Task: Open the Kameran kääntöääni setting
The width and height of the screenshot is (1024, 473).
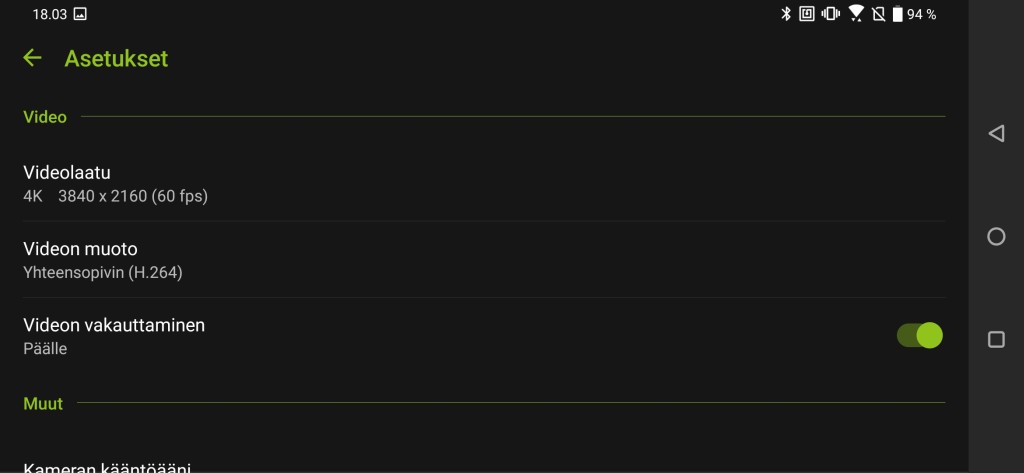Action: (484, 466)
